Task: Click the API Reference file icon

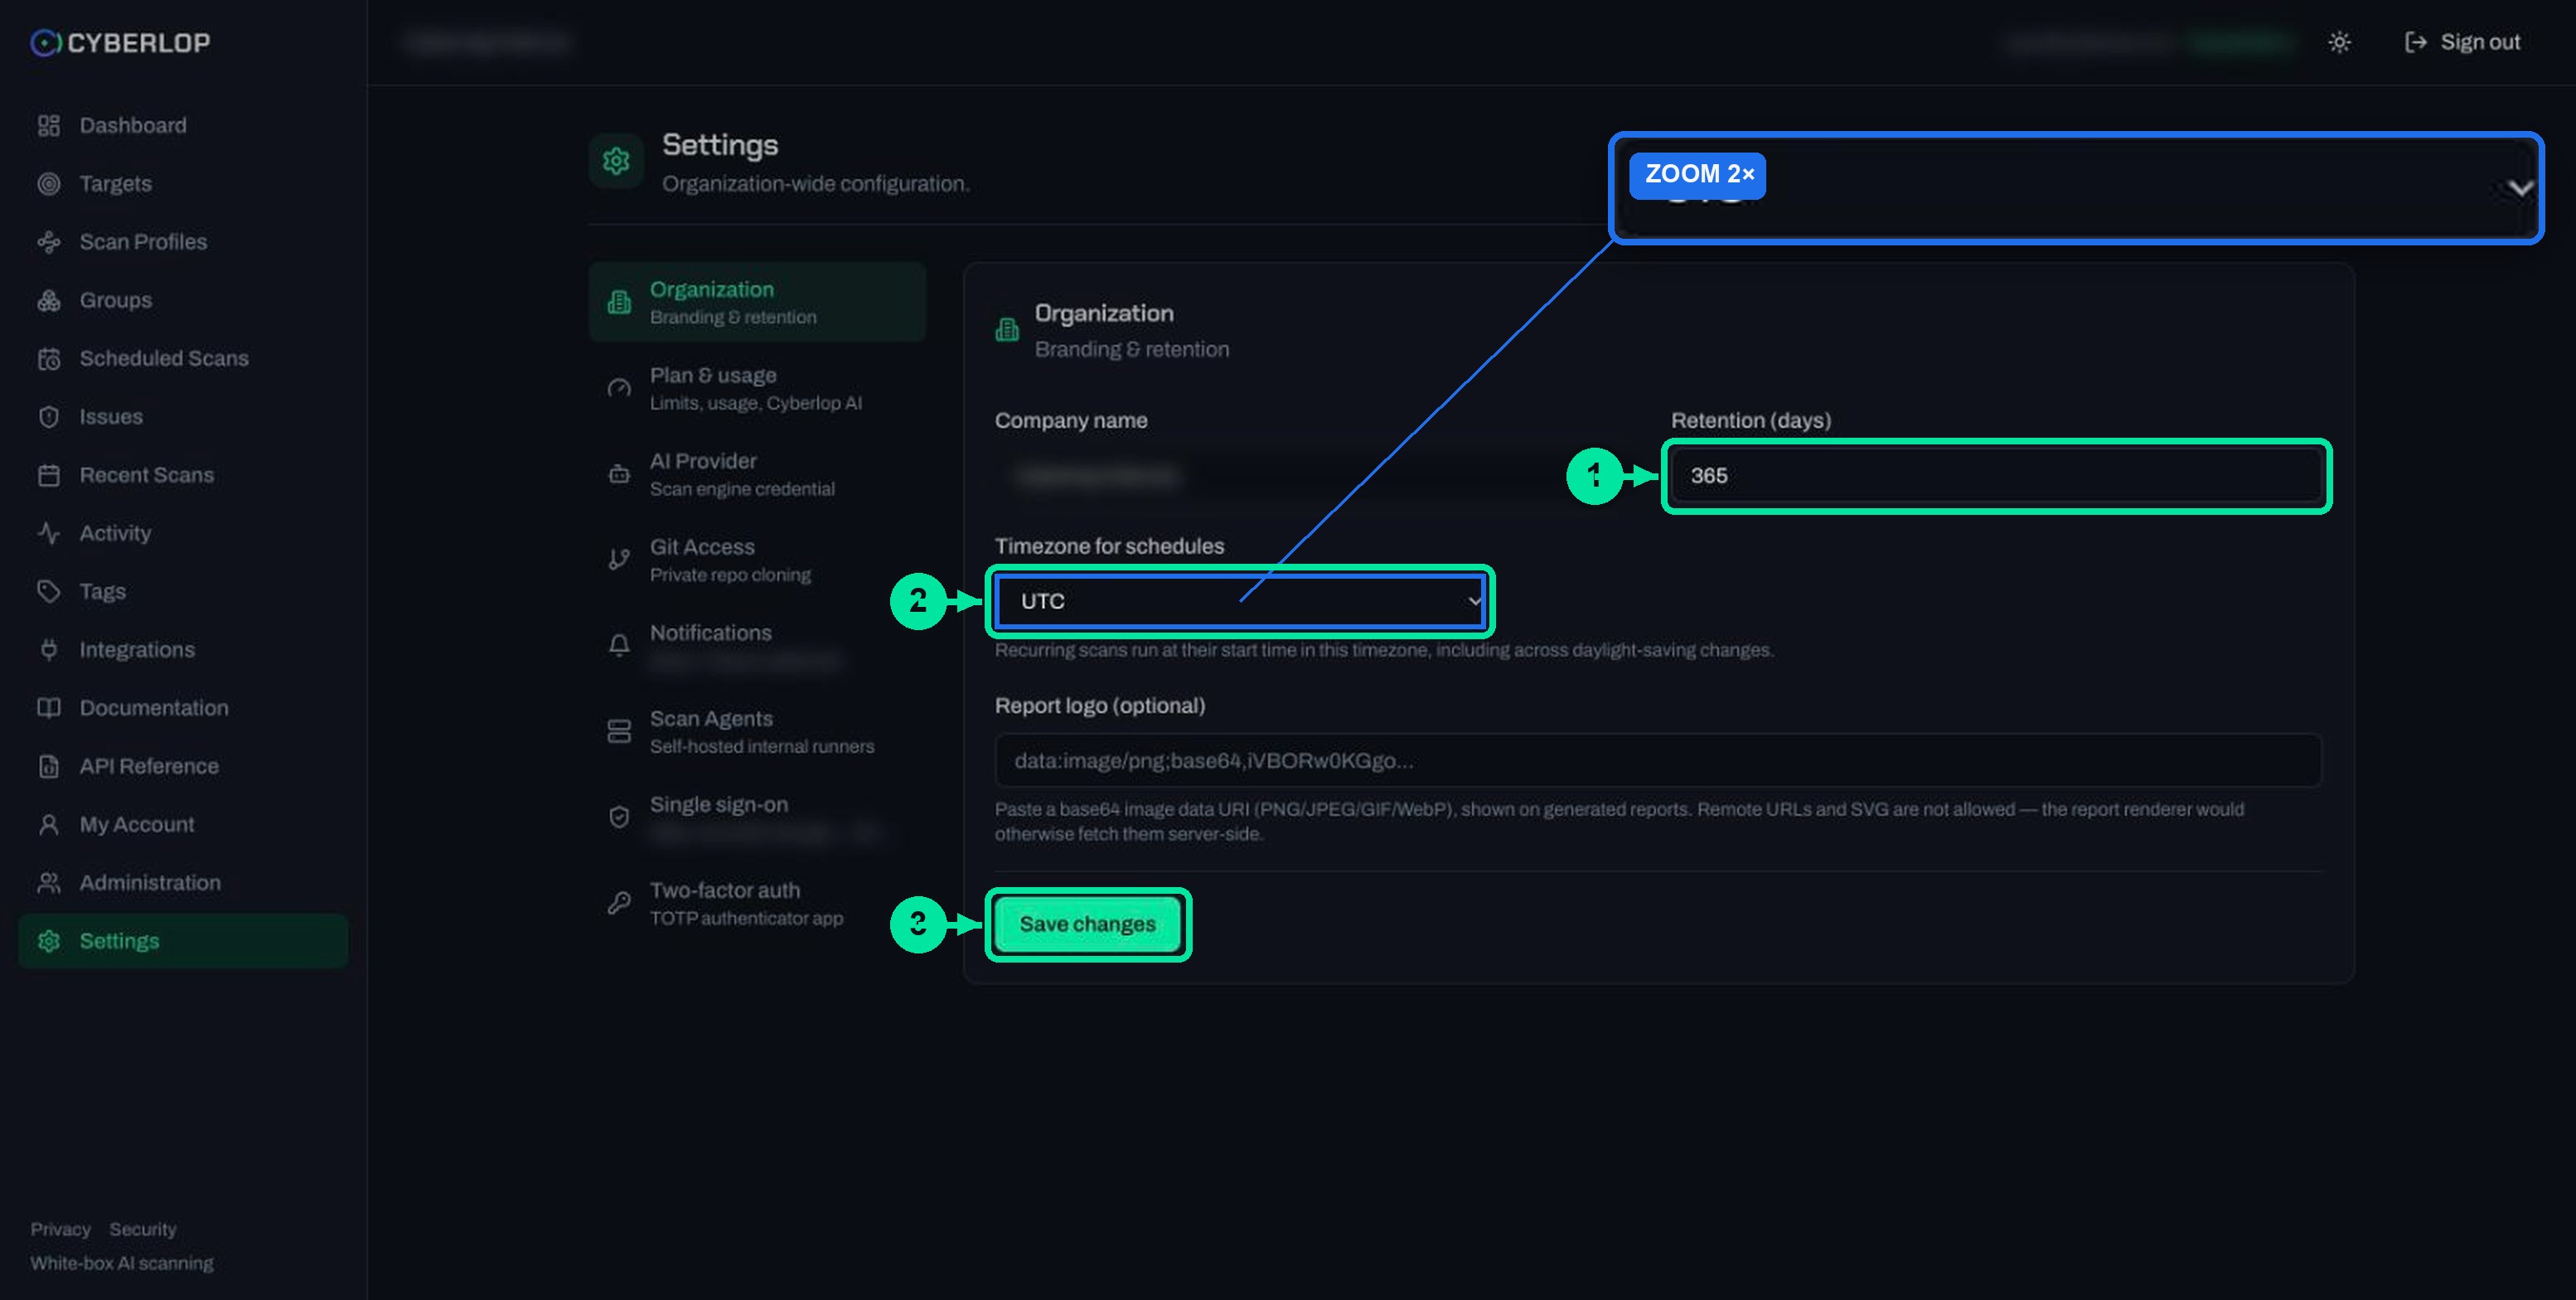Action: [48, 766]
